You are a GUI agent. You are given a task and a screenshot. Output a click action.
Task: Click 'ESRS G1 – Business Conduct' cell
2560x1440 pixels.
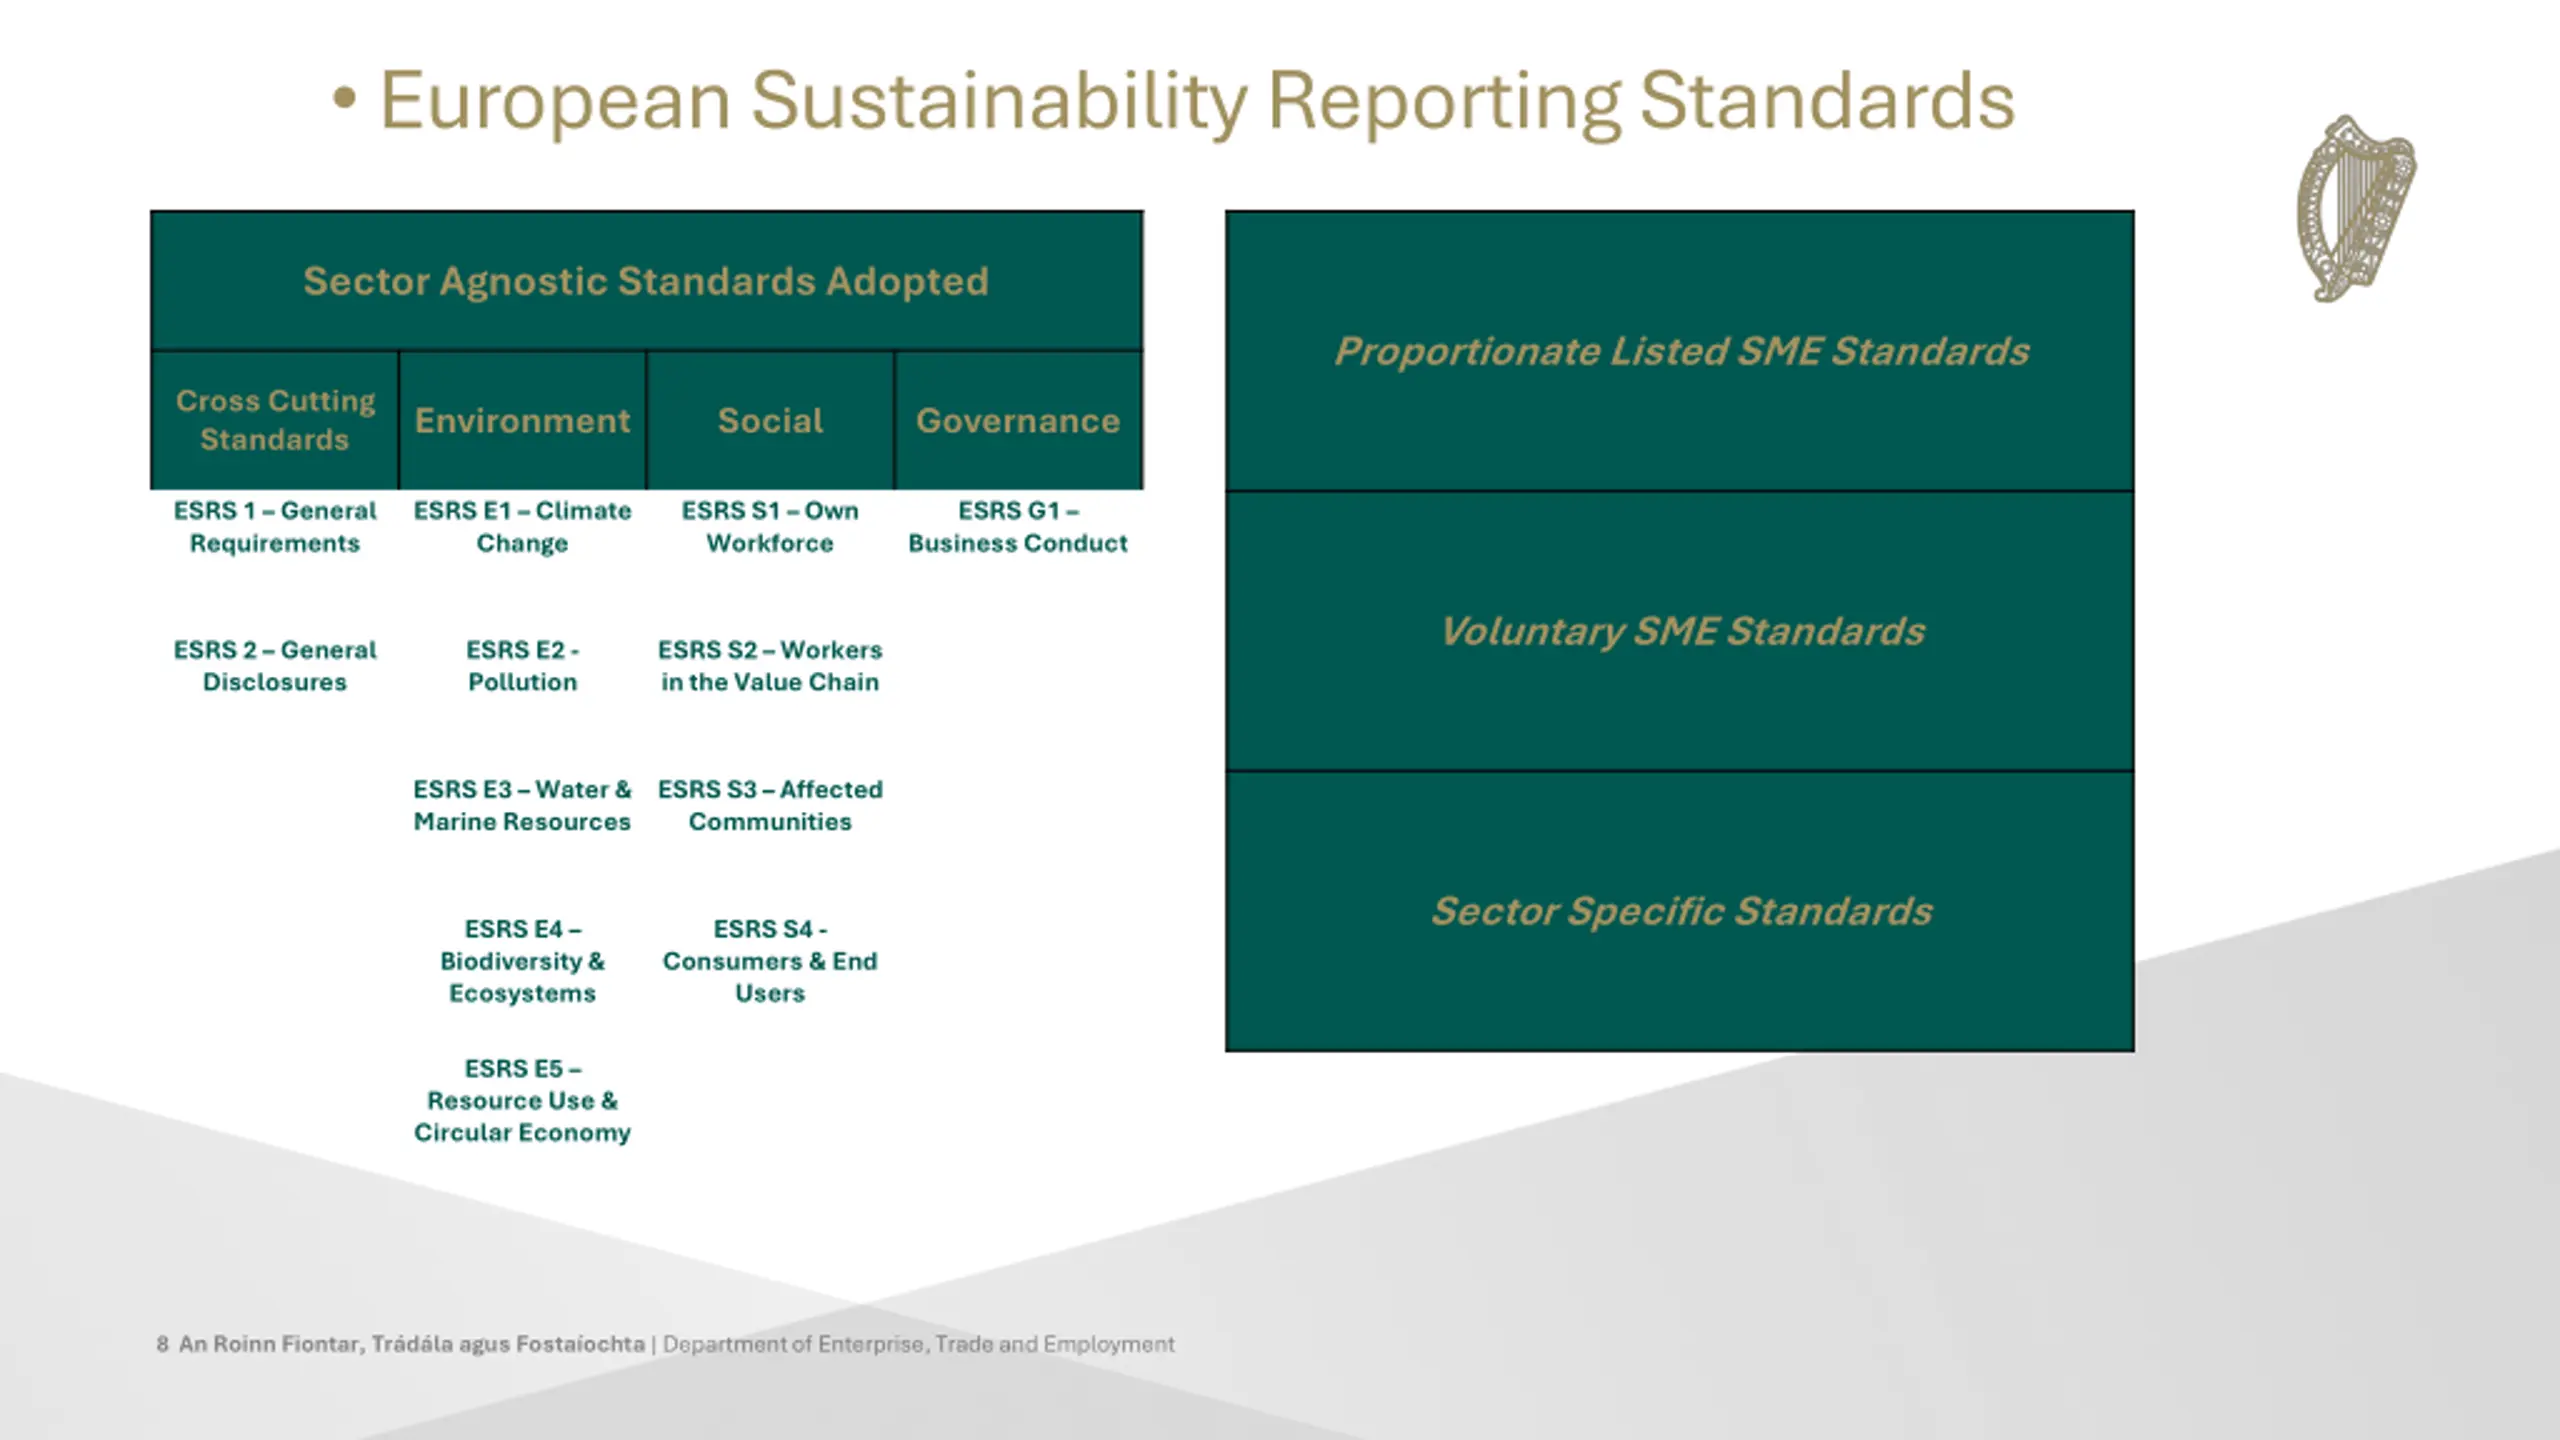[1018, 527]
